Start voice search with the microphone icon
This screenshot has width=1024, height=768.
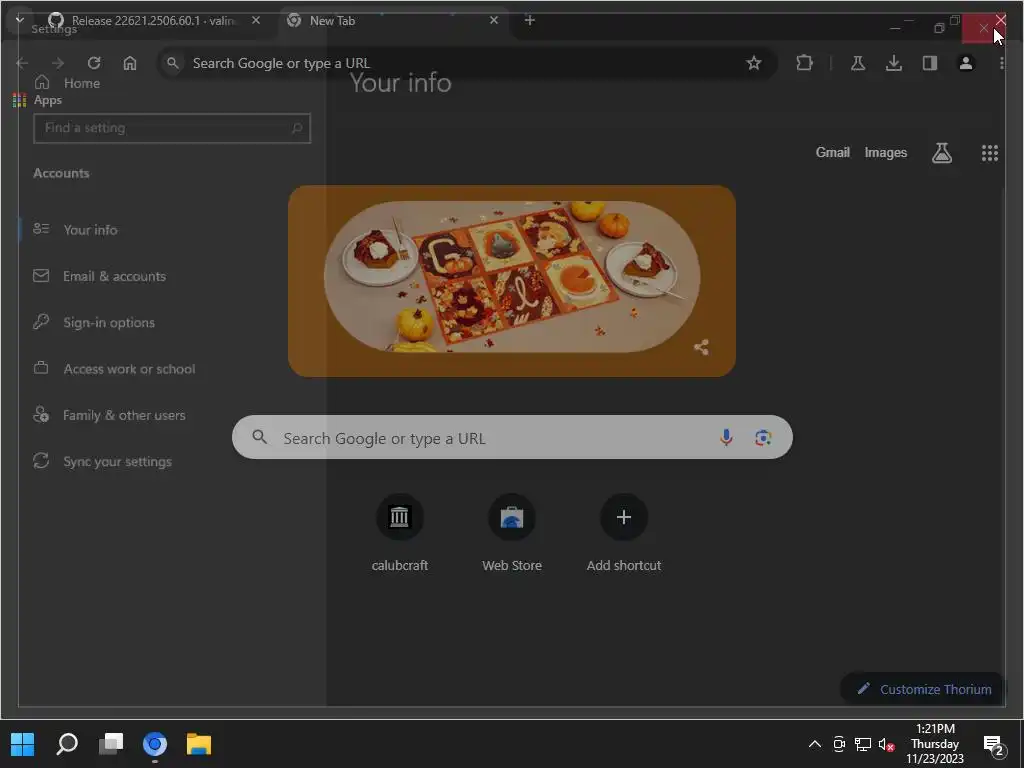pyautogui.click(x=726, y=437)
